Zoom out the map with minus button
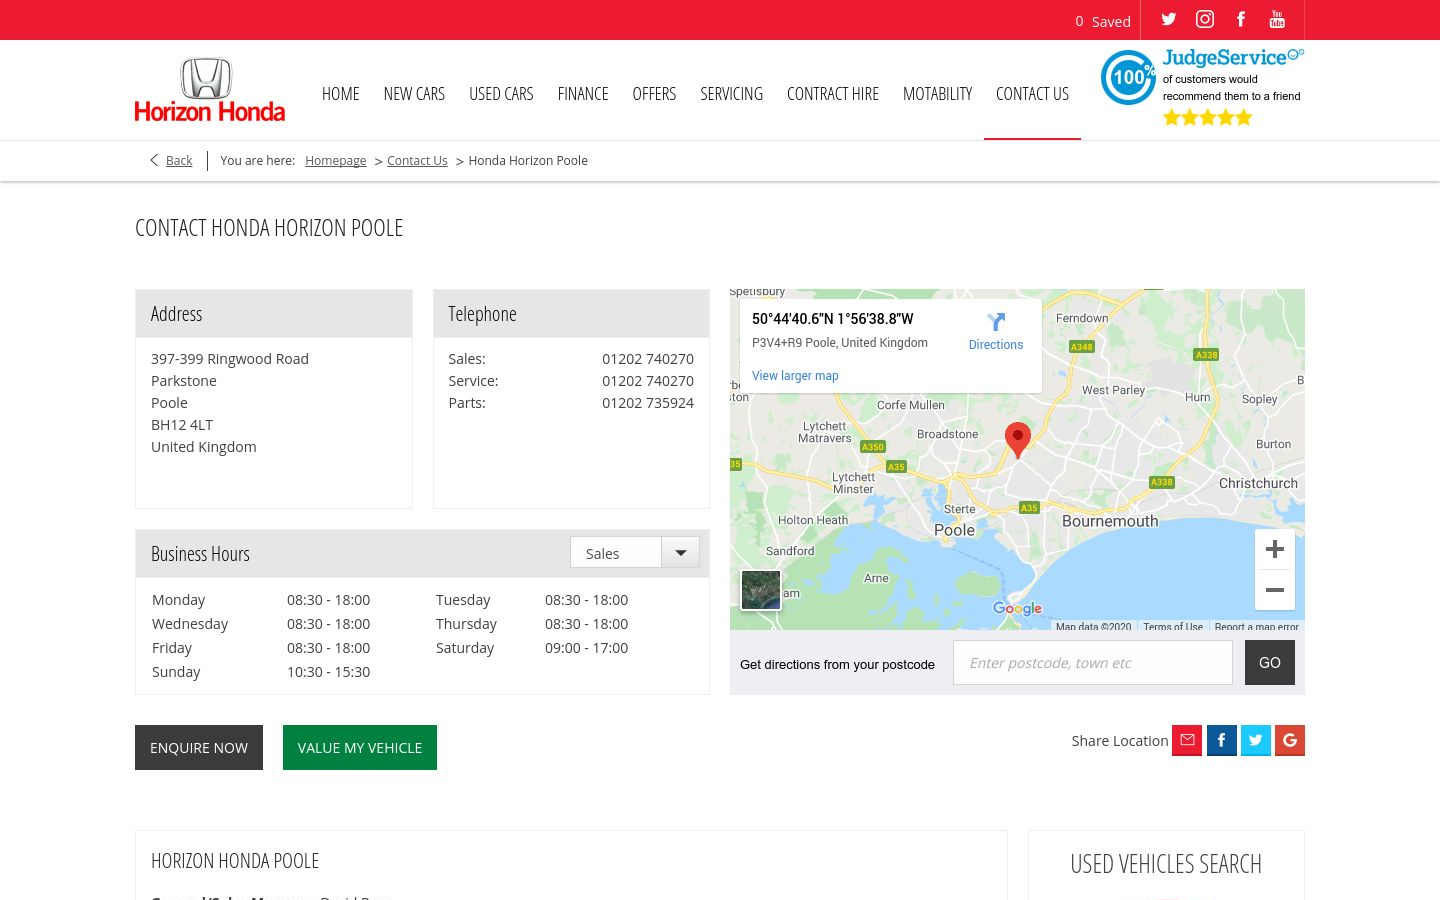 tap(1275, 590)
